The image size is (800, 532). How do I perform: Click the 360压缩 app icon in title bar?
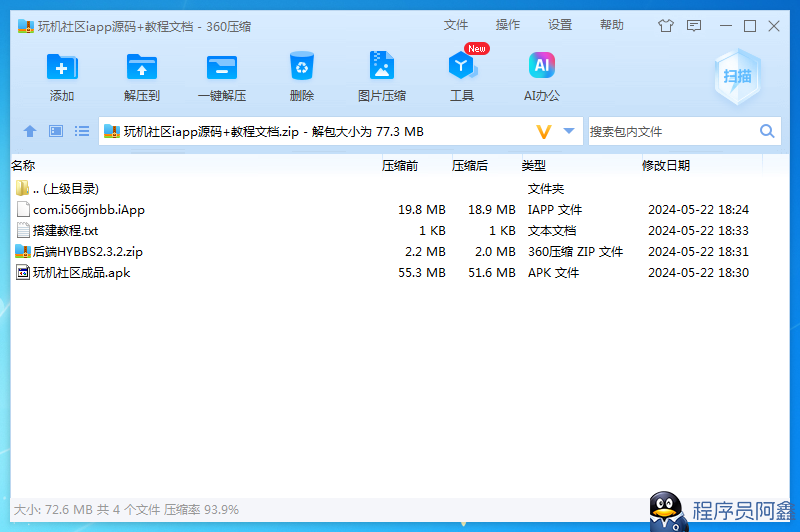[x=26, y=26]
